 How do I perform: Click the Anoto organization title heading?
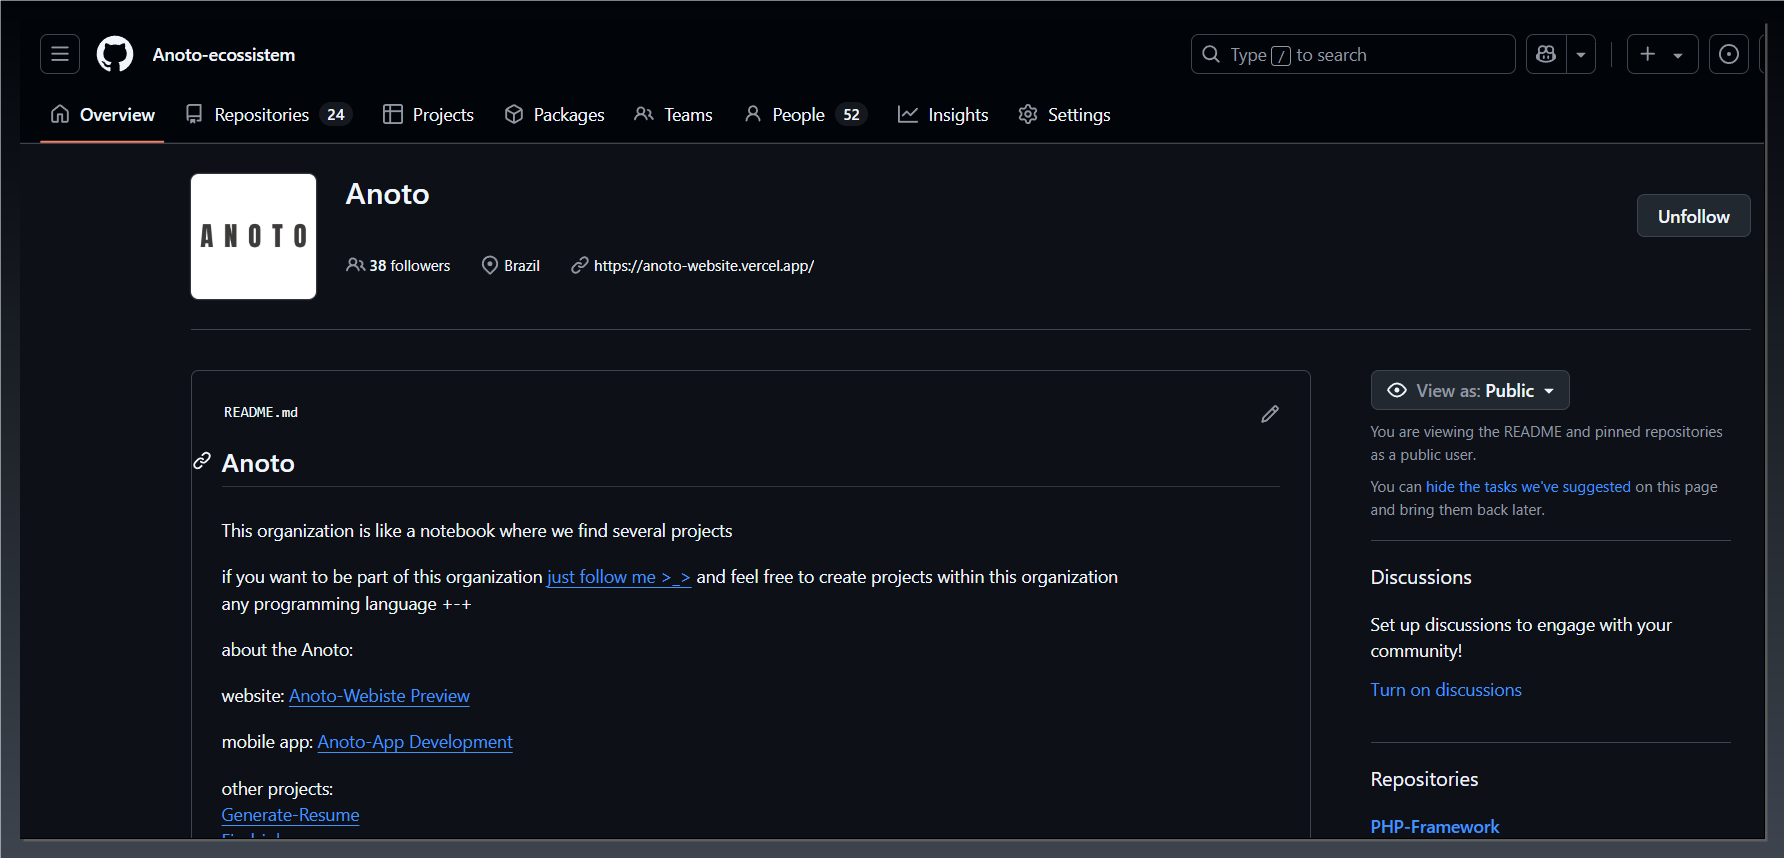coord(387,194)
